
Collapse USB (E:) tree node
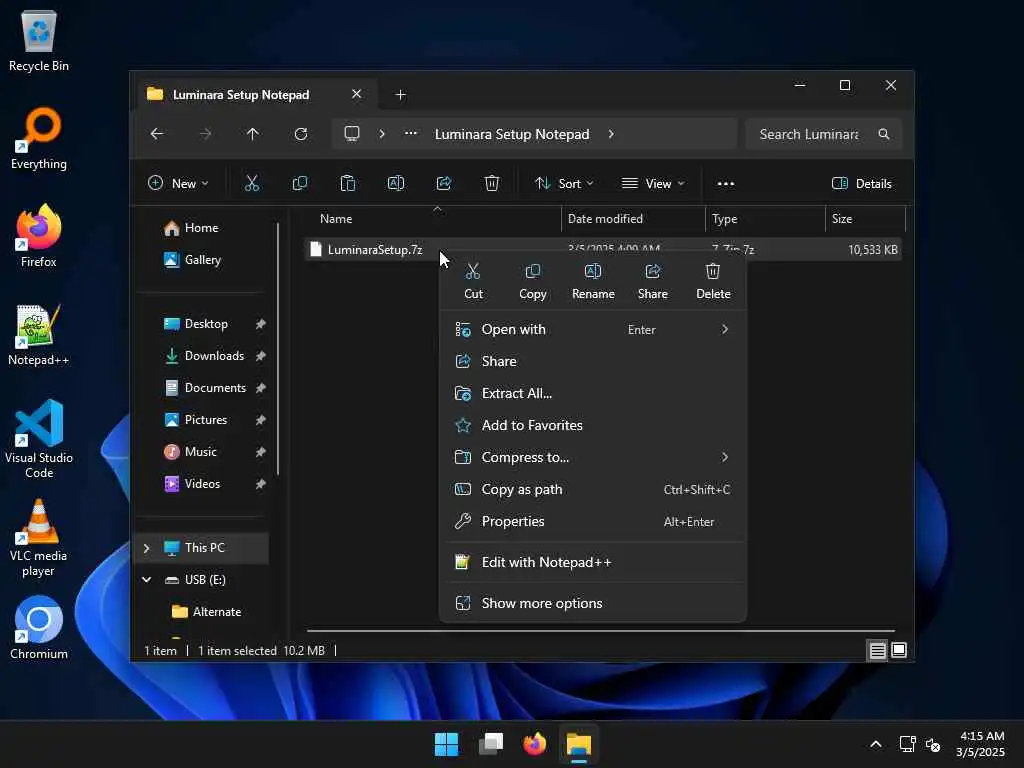point(146,579)
